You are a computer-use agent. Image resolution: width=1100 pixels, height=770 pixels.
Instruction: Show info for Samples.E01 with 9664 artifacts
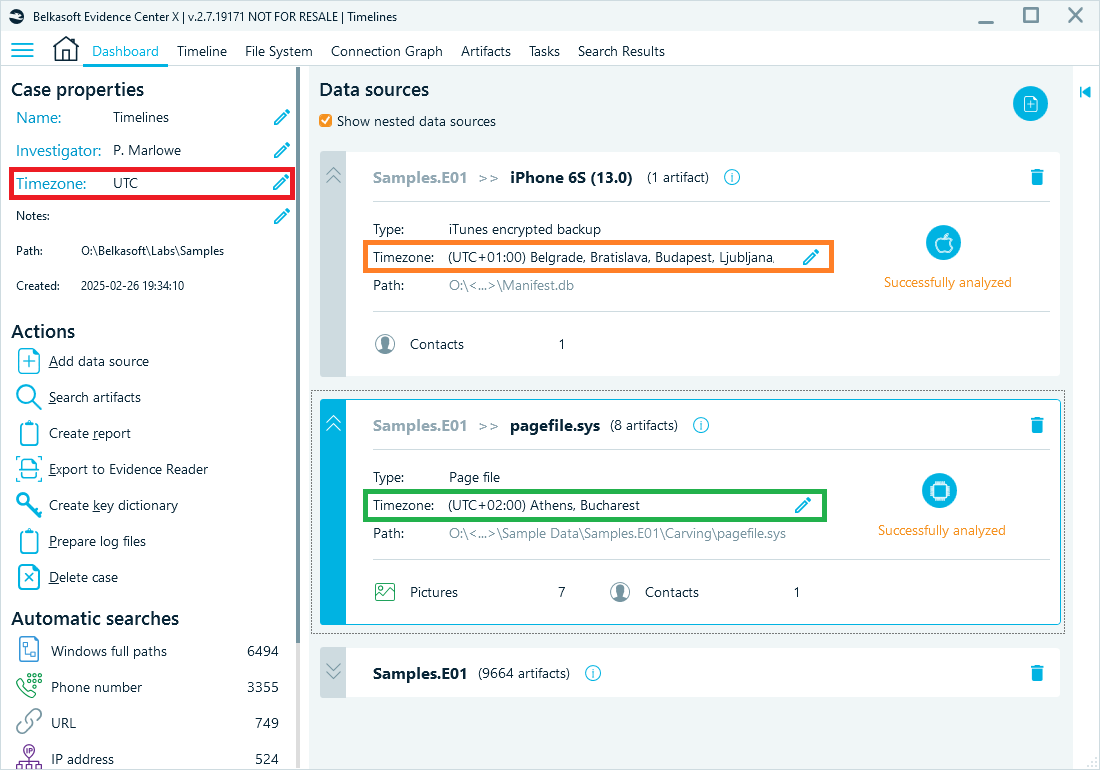(593, 673)
